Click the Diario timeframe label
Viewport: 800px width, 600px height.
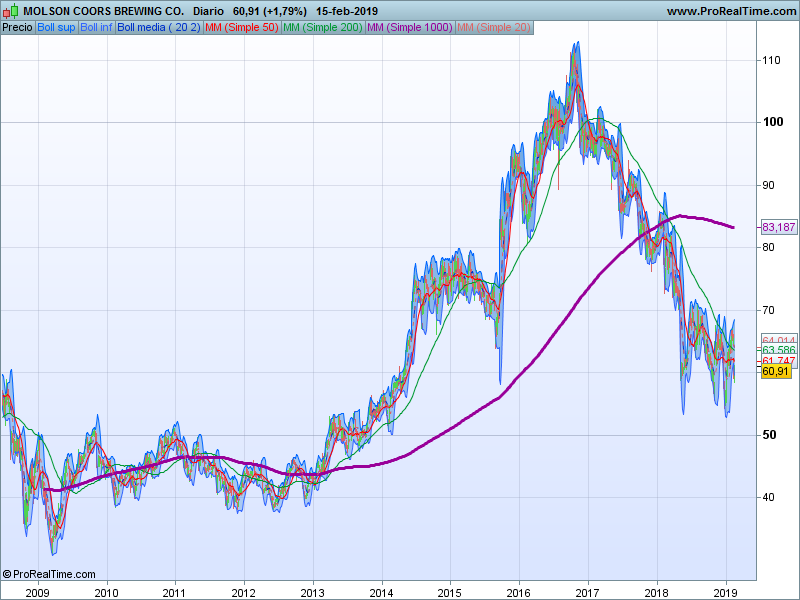coord(208,11)
